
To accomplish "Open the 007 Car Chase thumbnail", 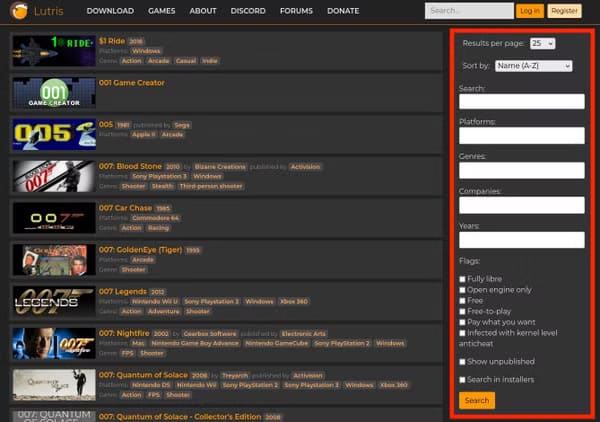I will tap(54, 218).
